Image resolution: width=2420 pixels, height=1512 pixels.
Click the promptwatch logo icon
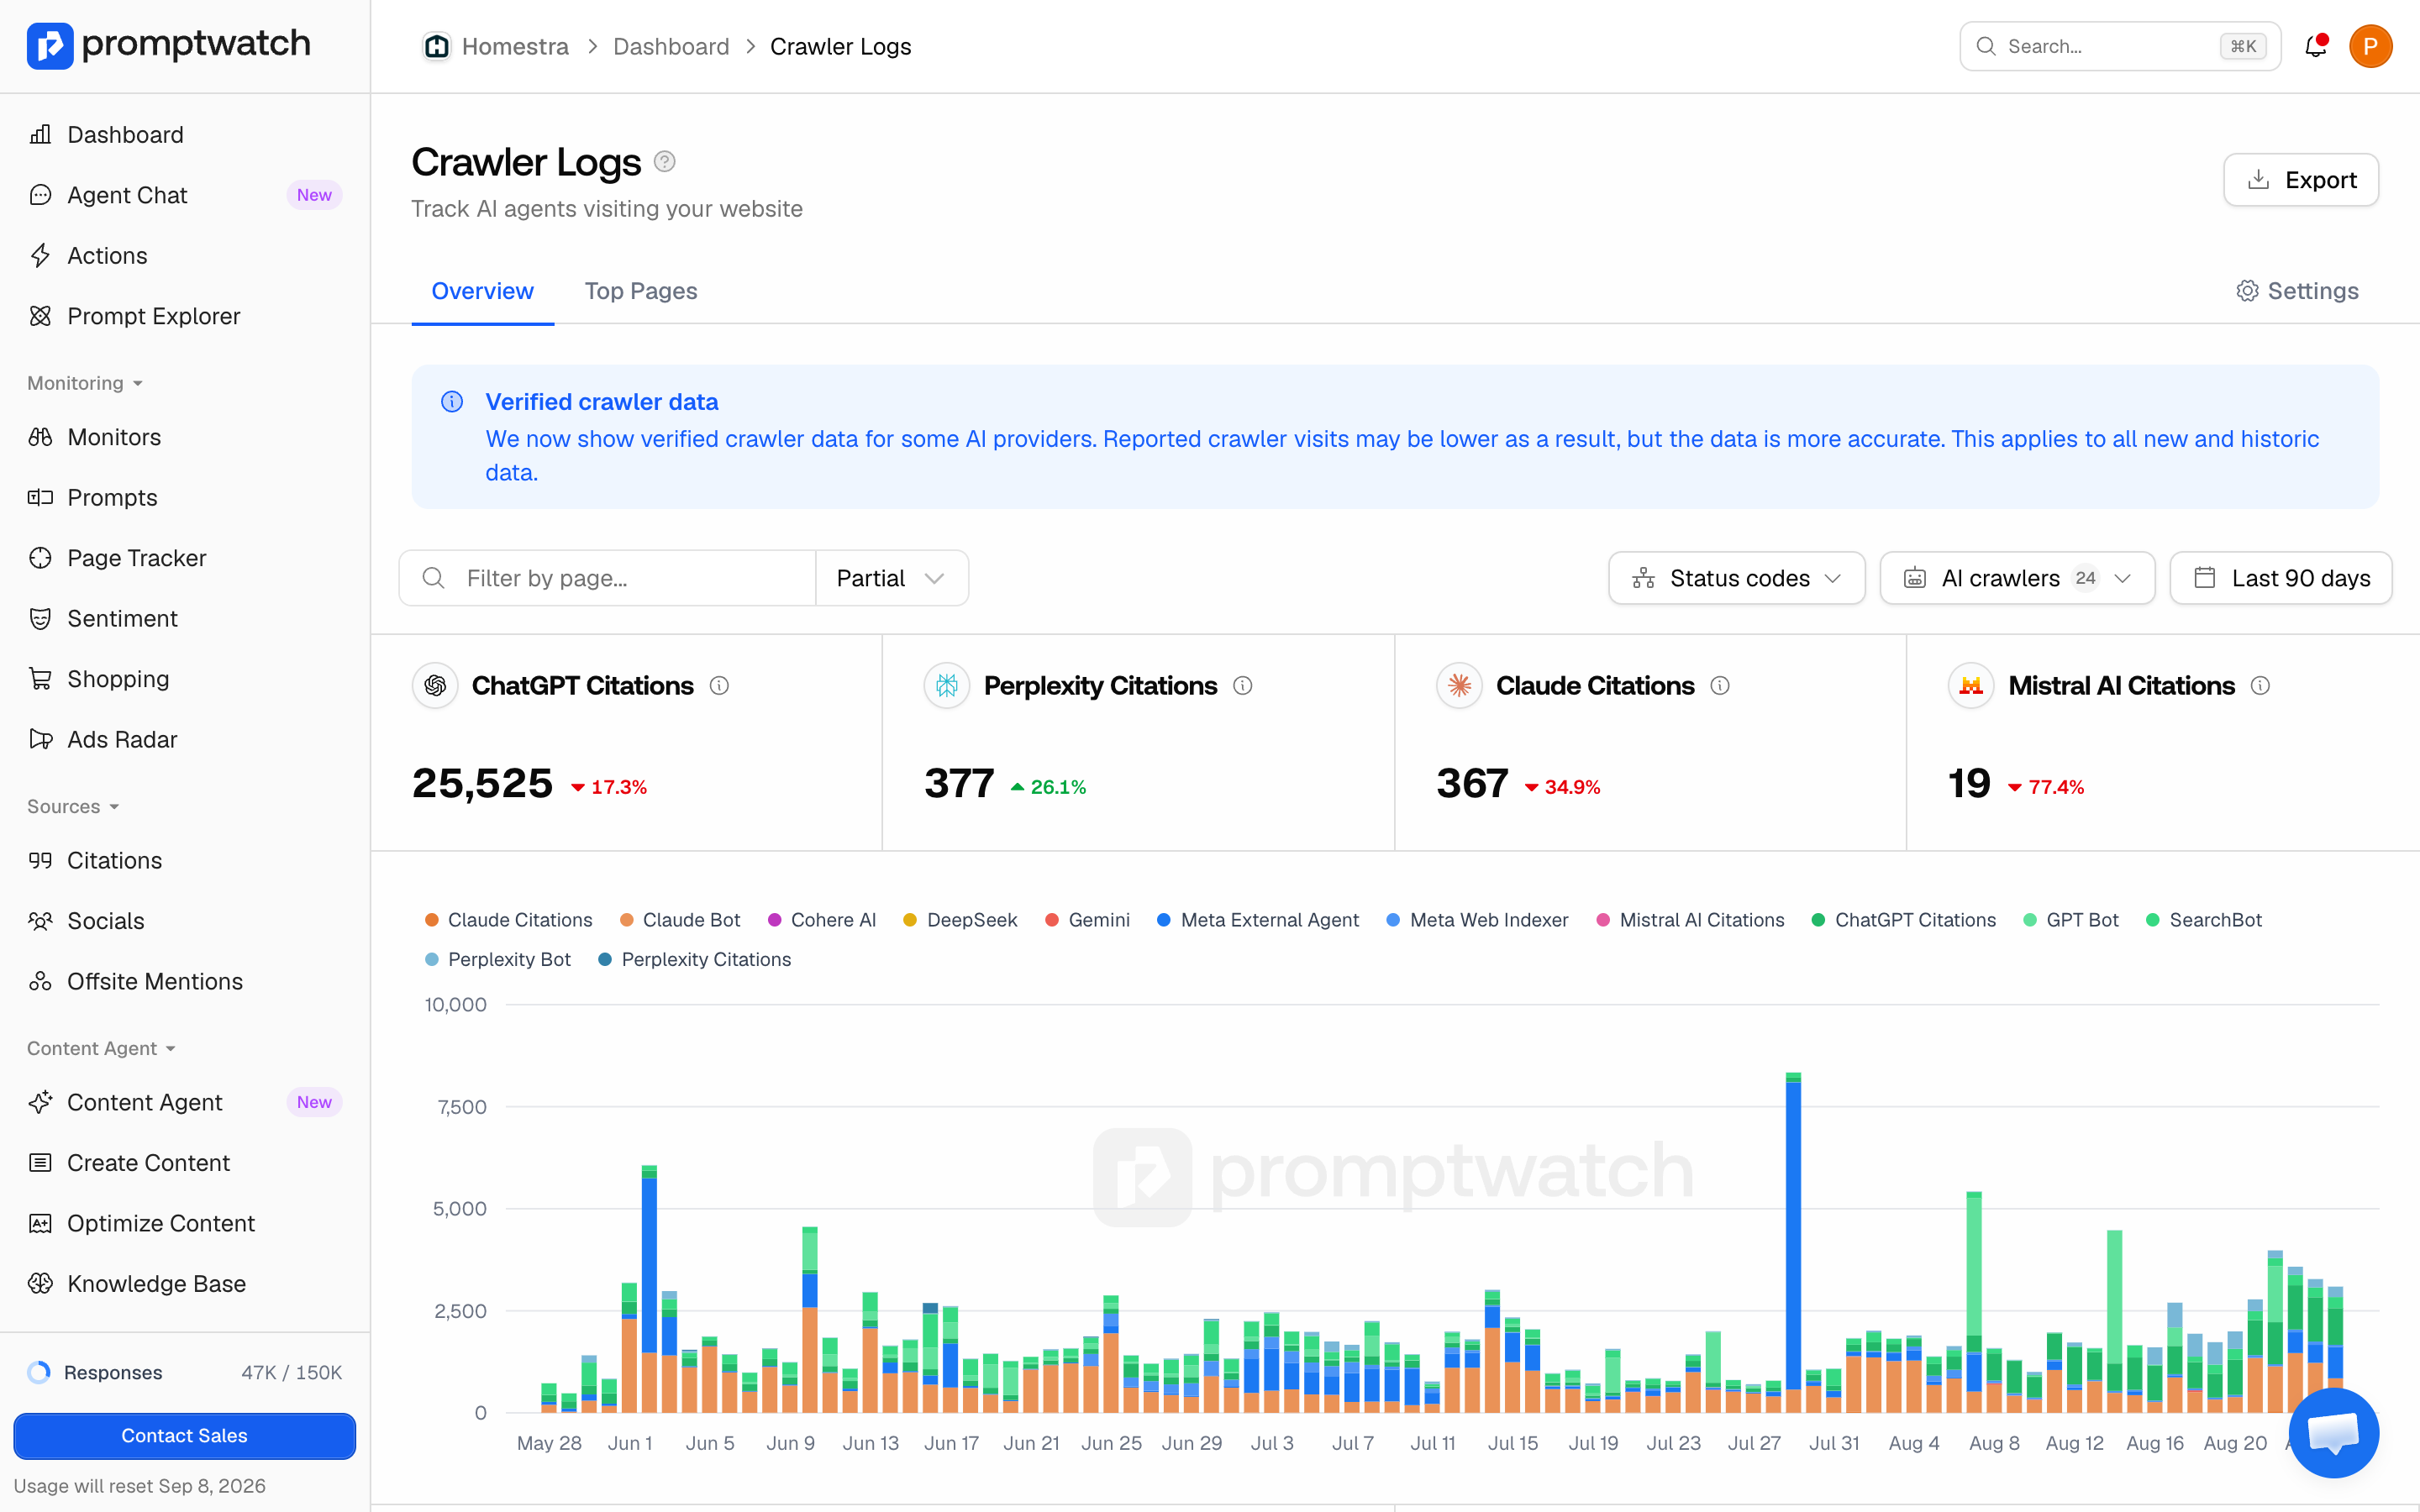(x=50, y=45)
